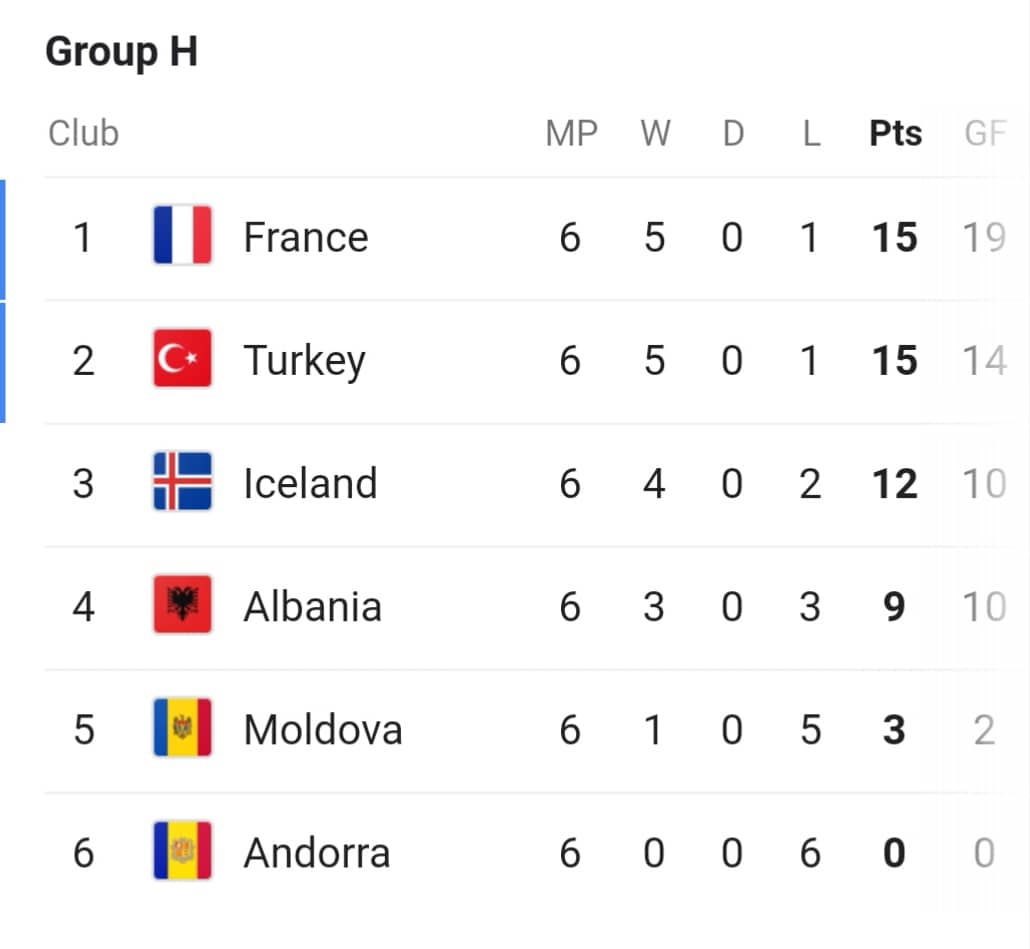Click the MP column header
This screenshot has height=949, width=1030.
571,133
